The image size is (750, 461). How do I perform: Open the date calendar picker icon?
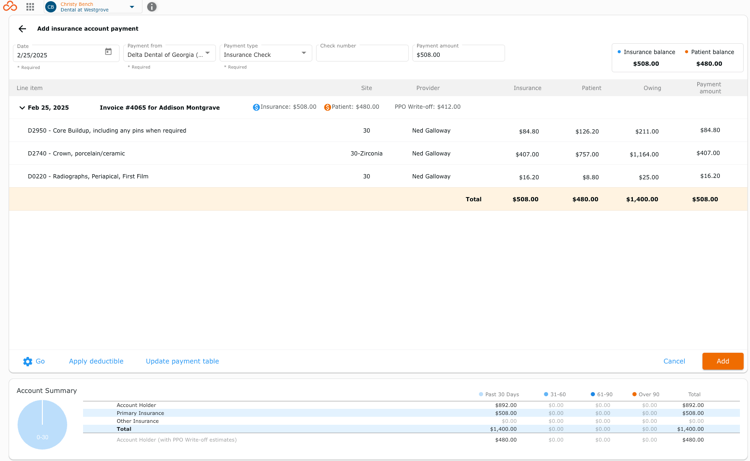click(x=109, y=52)
